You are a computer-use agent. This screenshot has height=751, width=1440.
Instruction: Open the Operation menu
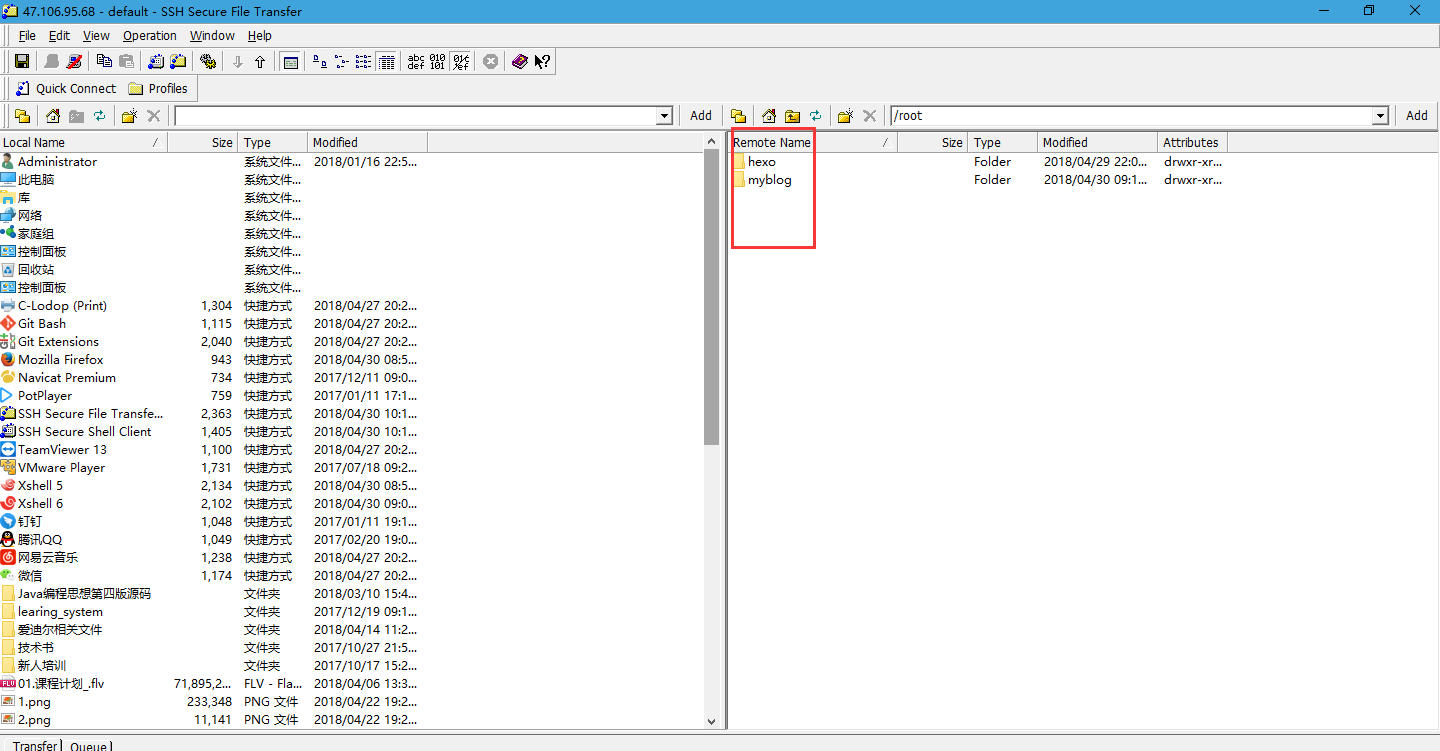point(150,36)
